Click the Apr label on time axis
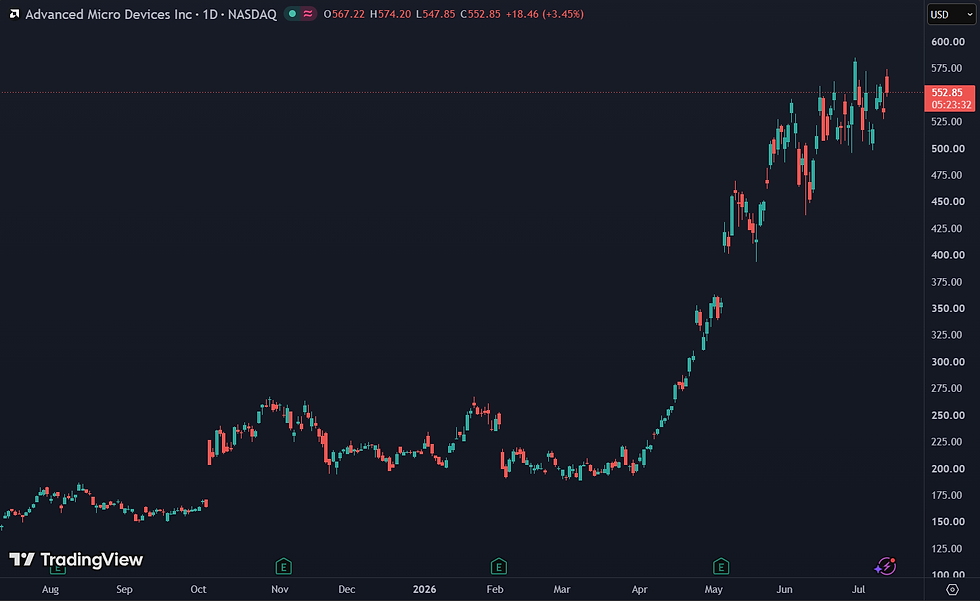 tap(639, 589)
